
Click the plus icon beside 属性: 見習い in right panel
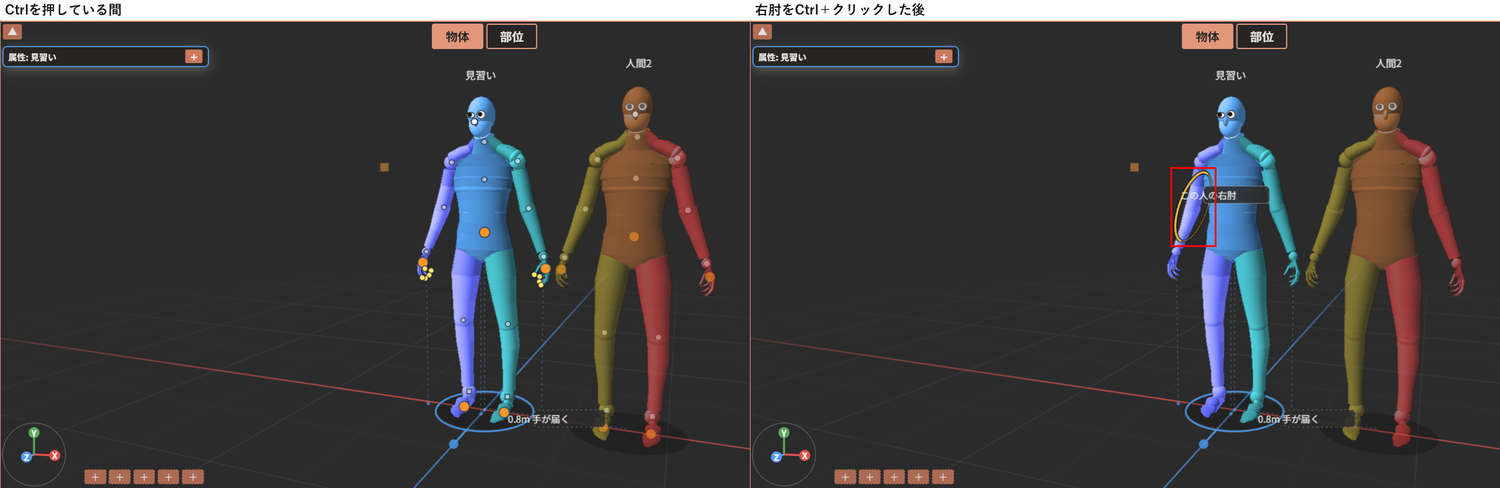point(943,57)
